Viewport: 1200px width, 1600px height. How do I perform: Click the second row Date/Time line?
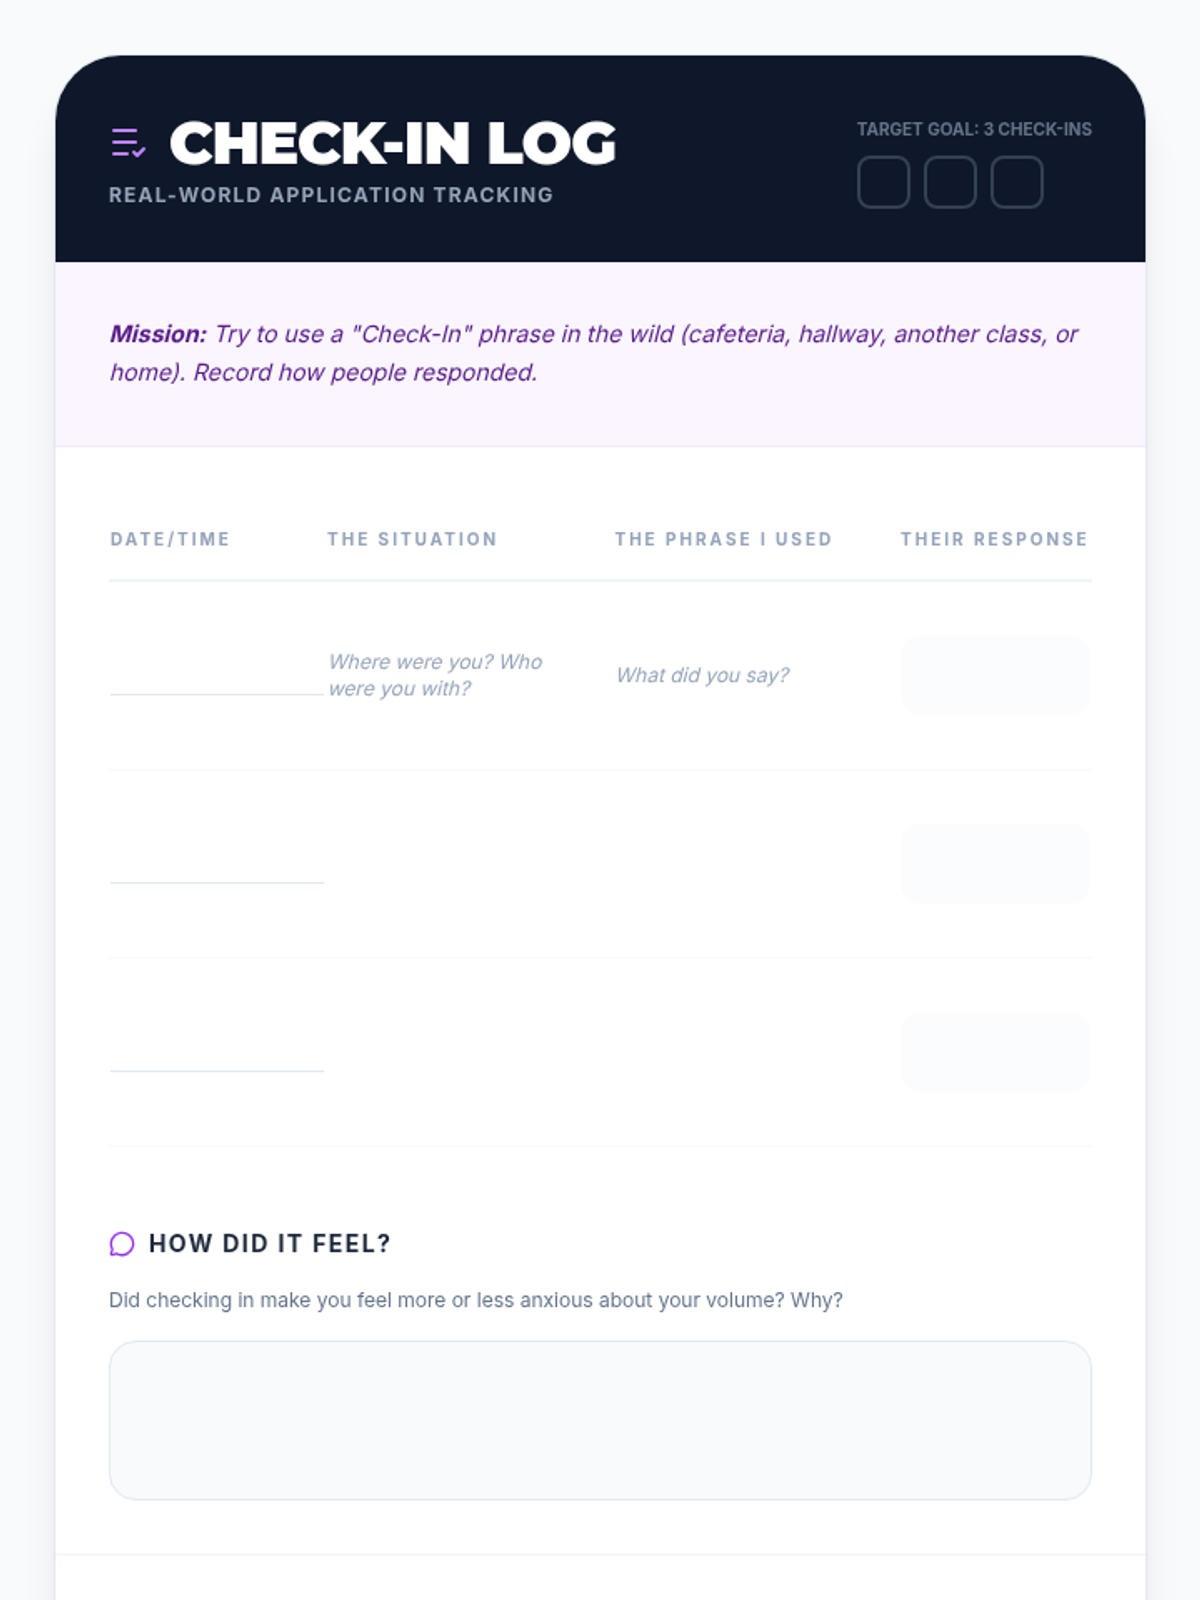[216, 866]
